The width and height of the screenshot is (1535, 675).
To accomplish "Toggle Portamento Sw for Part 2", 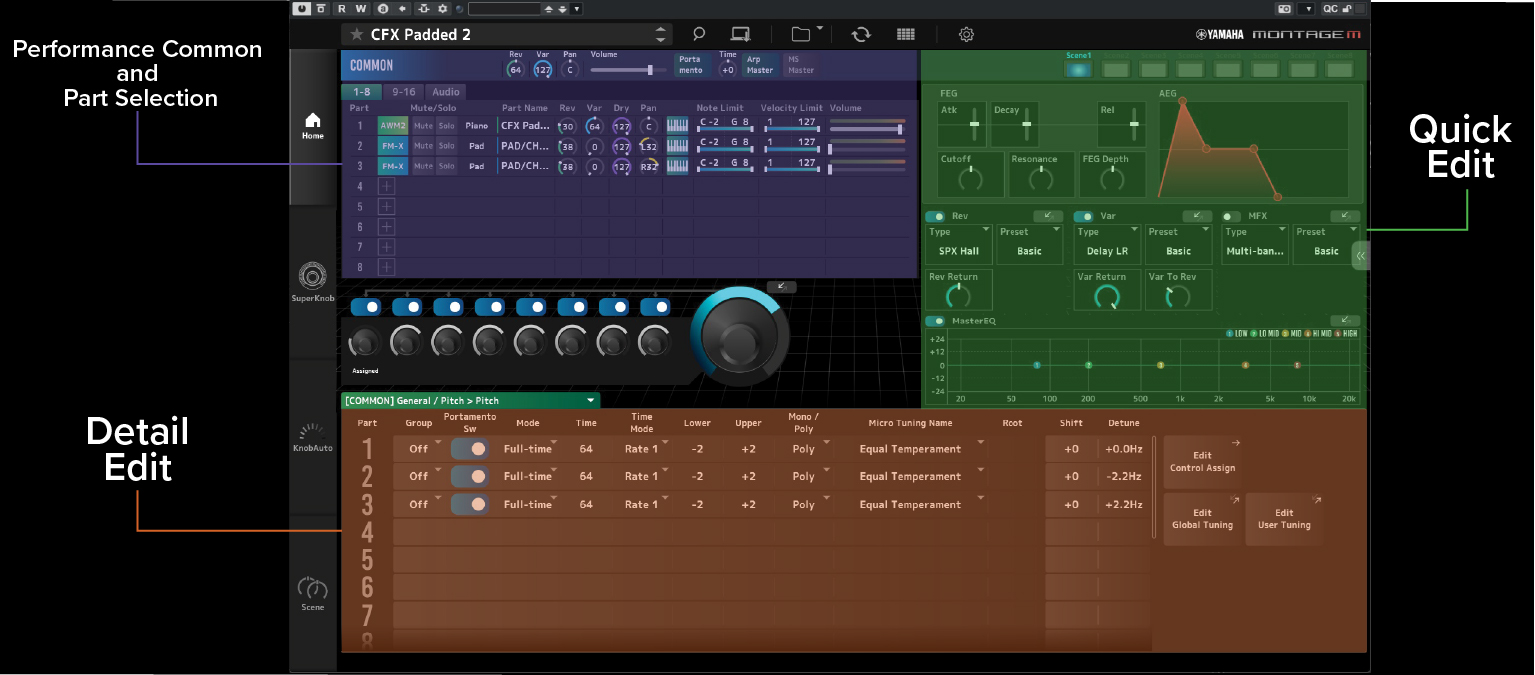I will [x=470, y=477].
